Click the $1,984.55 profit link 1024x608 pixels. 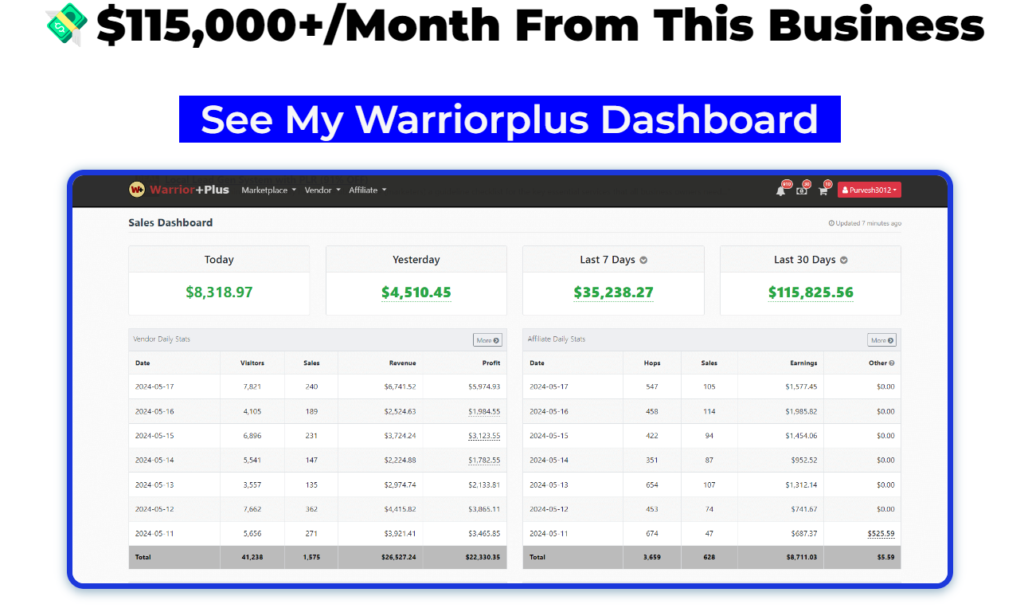(484, 411)
